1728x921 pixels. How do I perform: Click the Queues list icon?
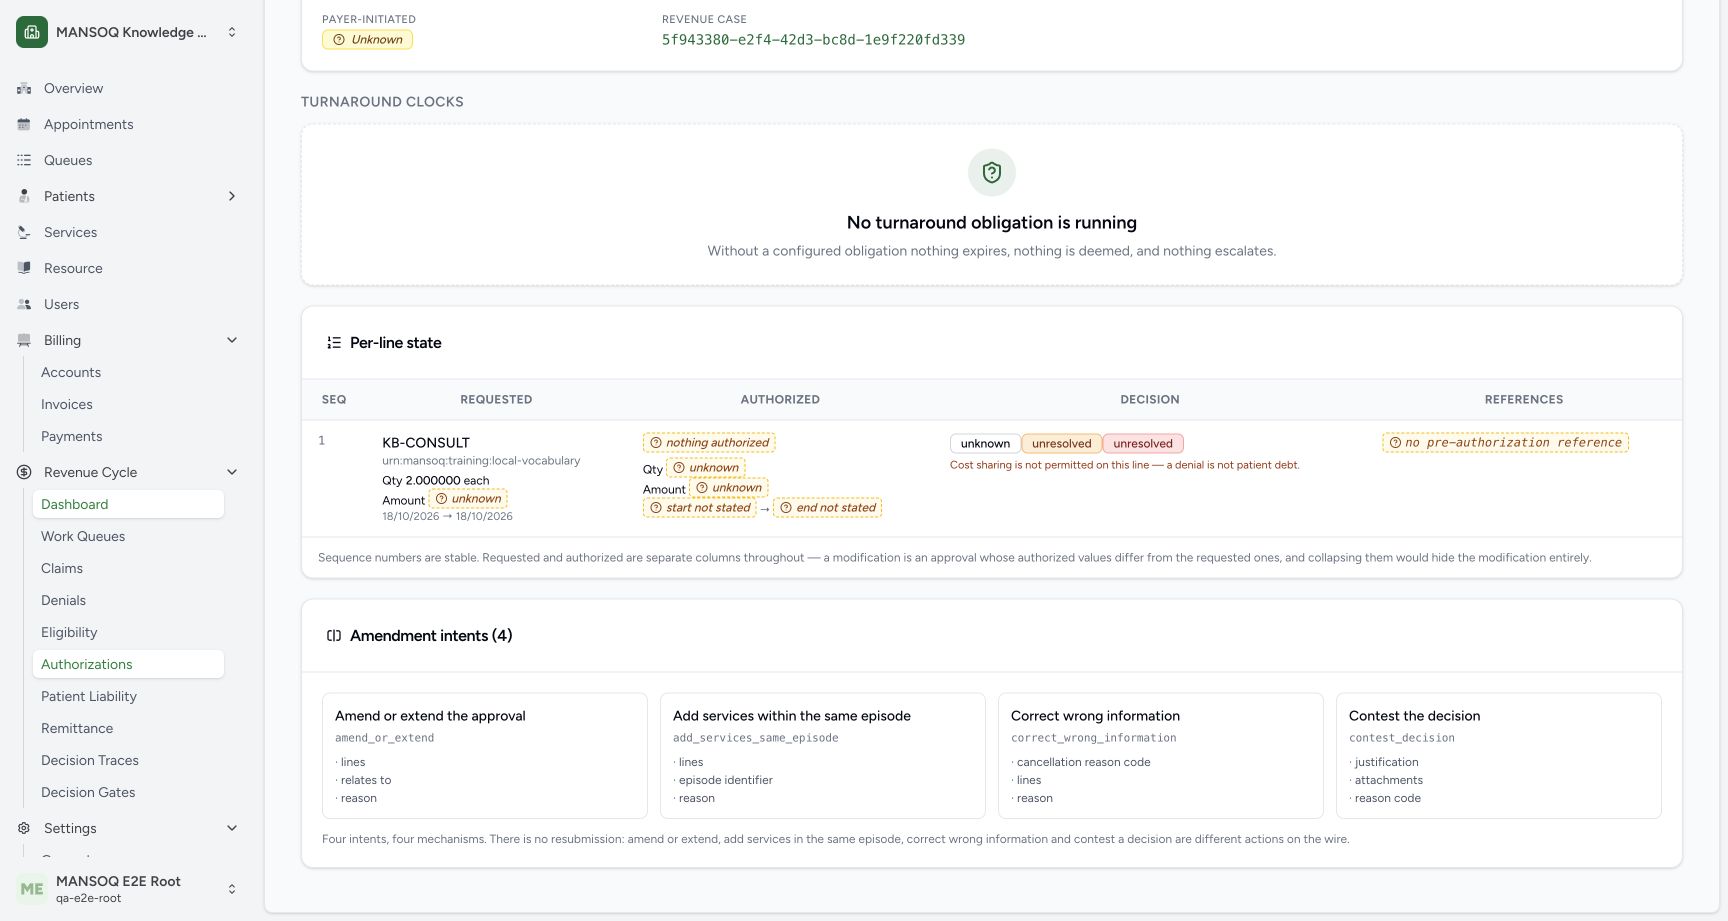click(x=24, y=161)
